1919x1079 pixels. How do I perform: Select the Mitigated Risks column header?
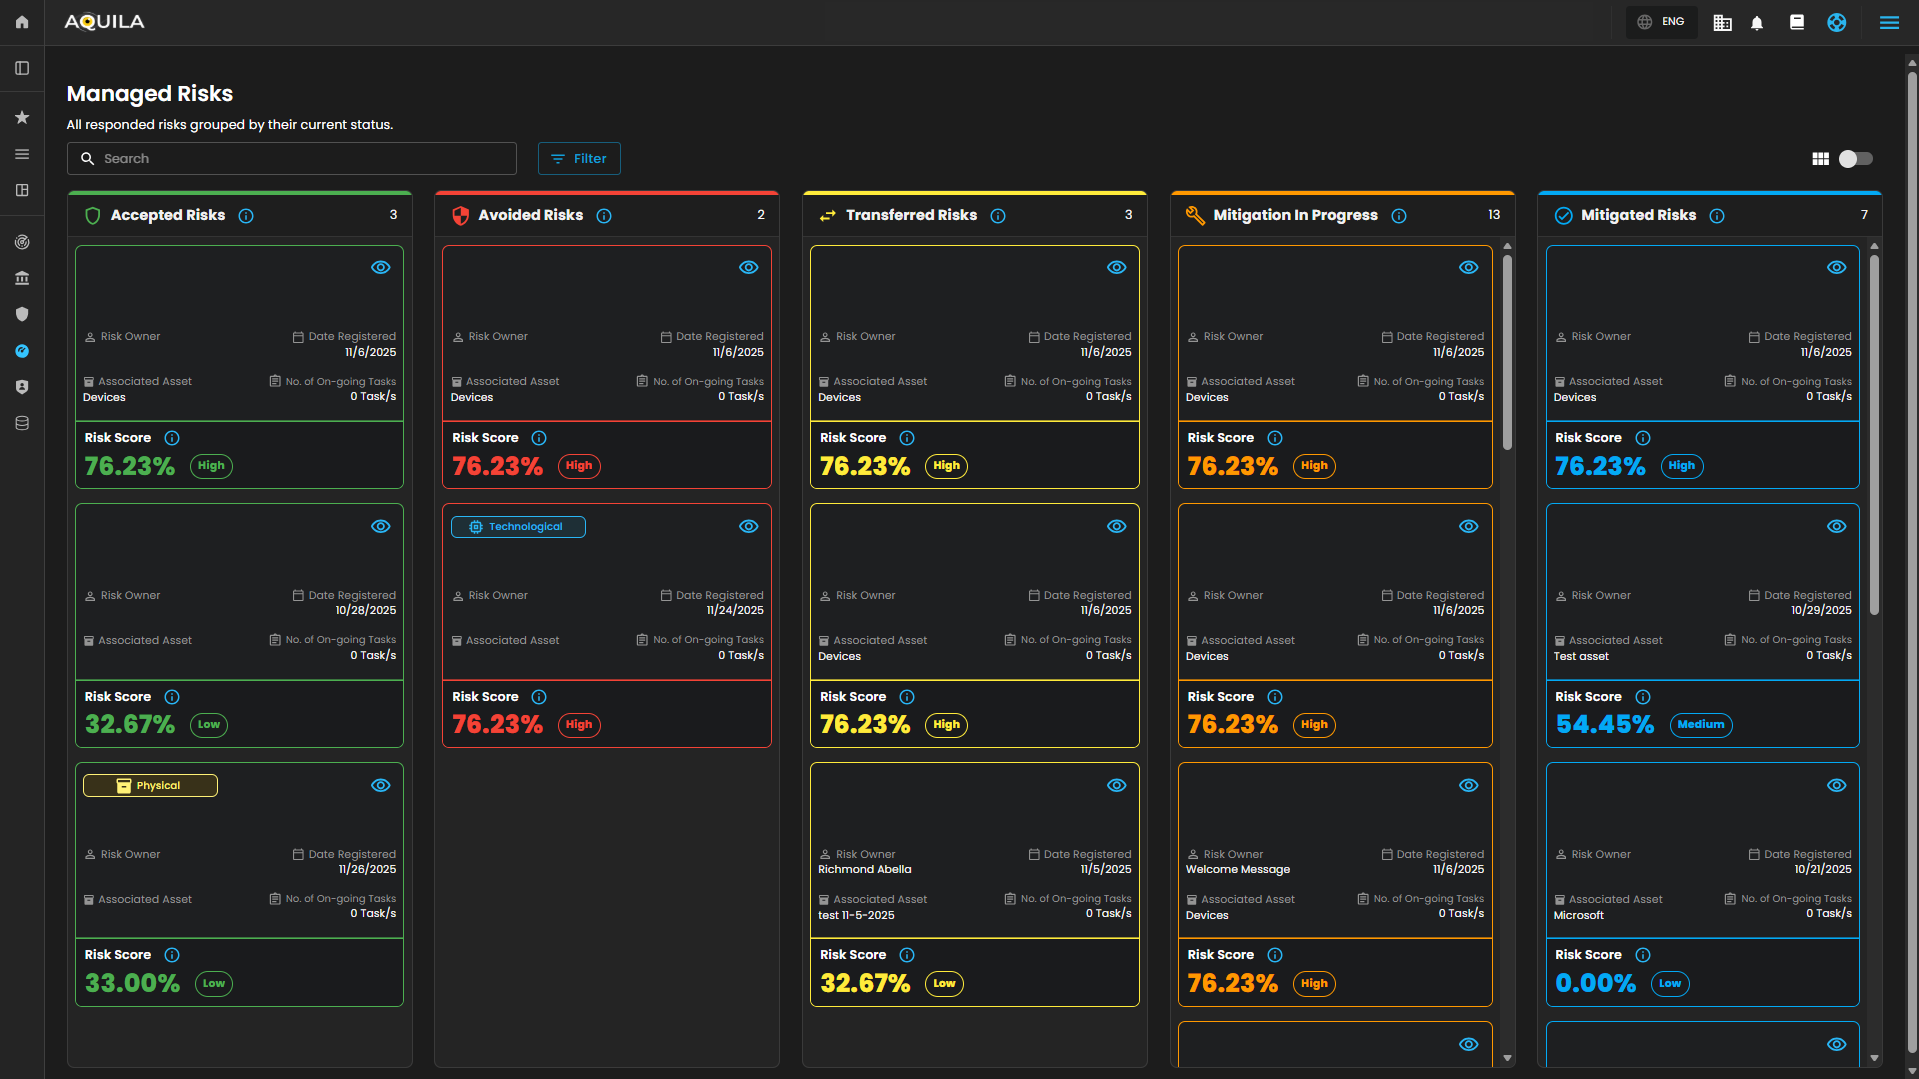pos(1637,215)
